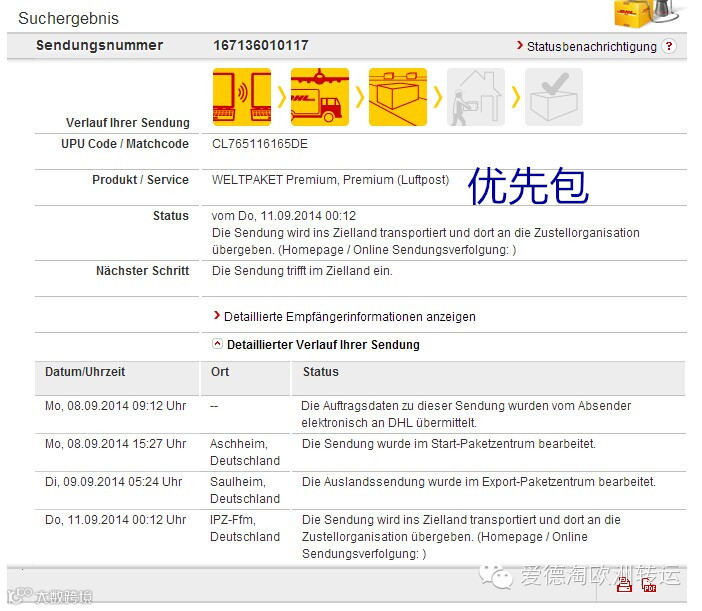Click the DHL package image top right
Screen dimensions: 702x611
tap(648, 13)
